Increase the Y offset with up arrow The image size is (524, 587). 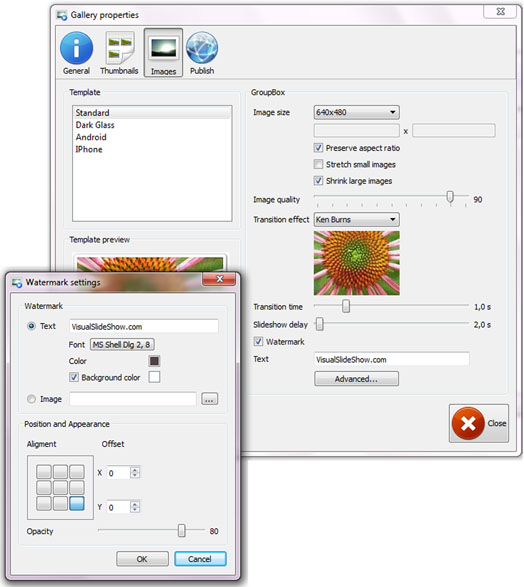pos(135,504)
